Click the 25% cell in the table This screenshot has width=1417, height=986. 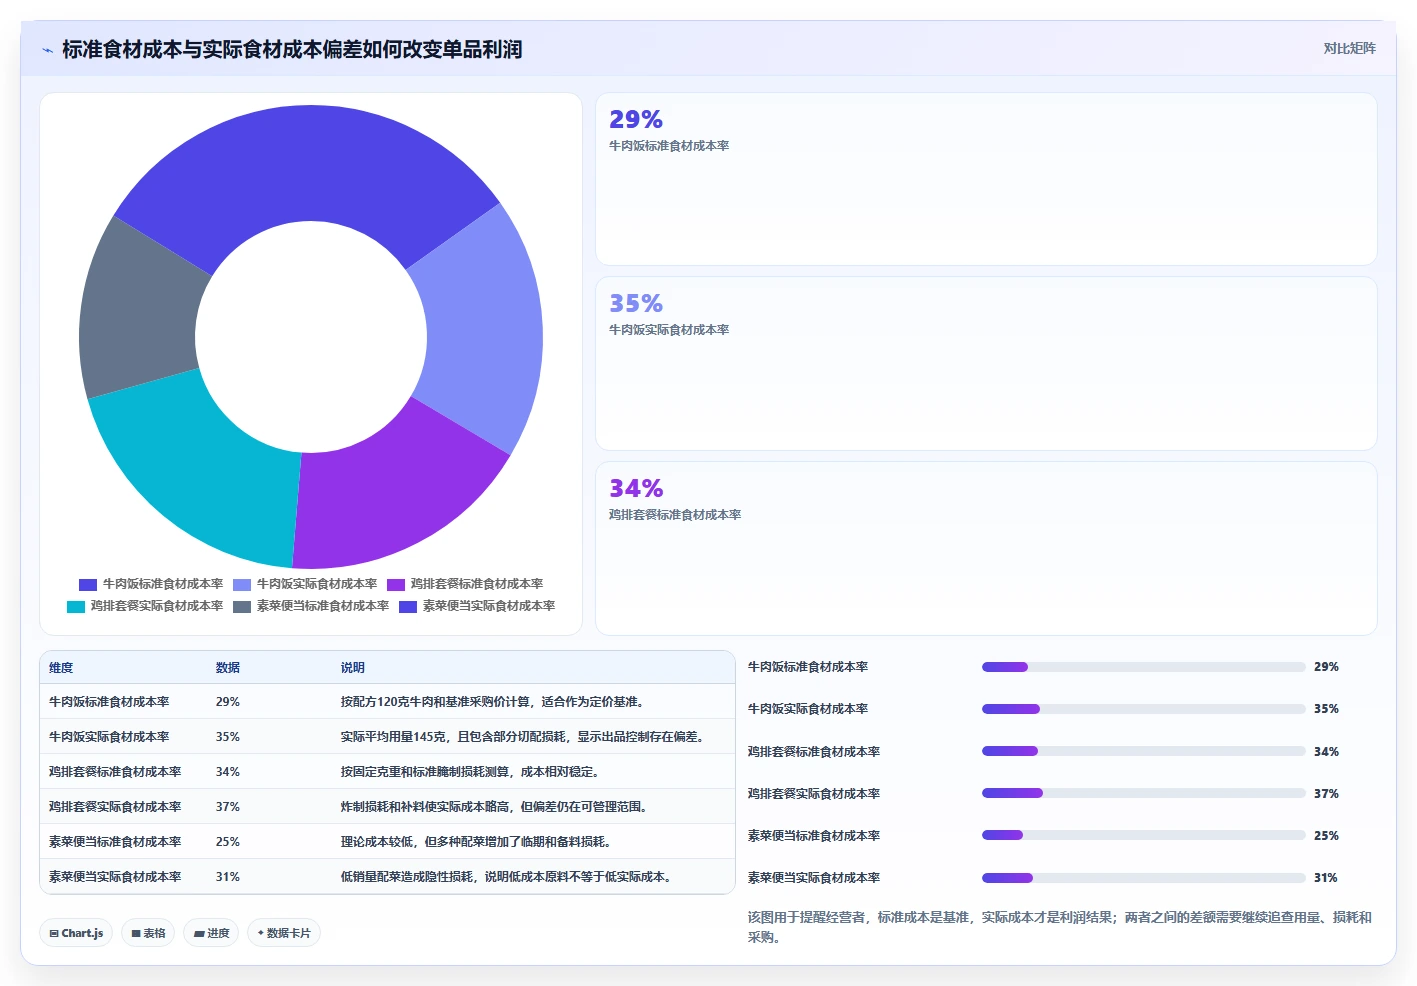[228, 842]
